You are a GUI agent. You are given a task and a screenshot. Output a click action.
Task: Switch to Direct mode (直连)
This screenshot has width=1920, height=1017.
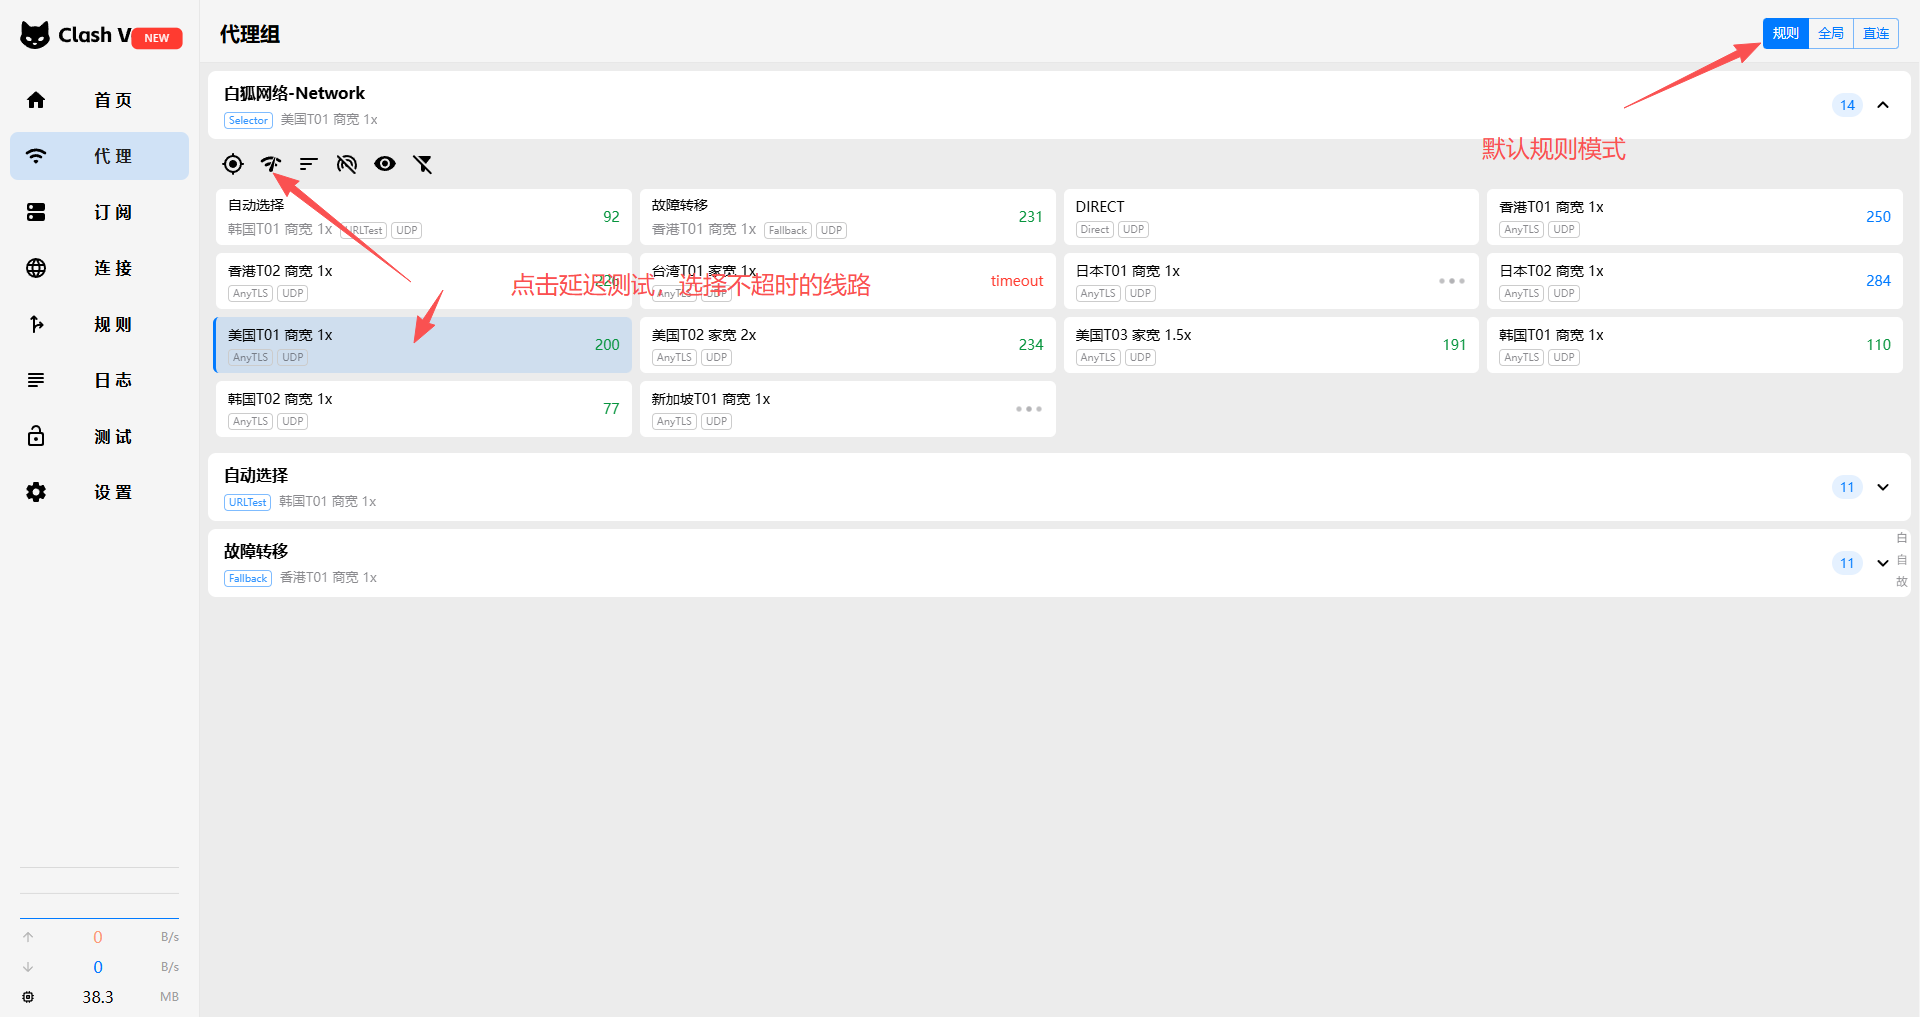[1876, 33]
